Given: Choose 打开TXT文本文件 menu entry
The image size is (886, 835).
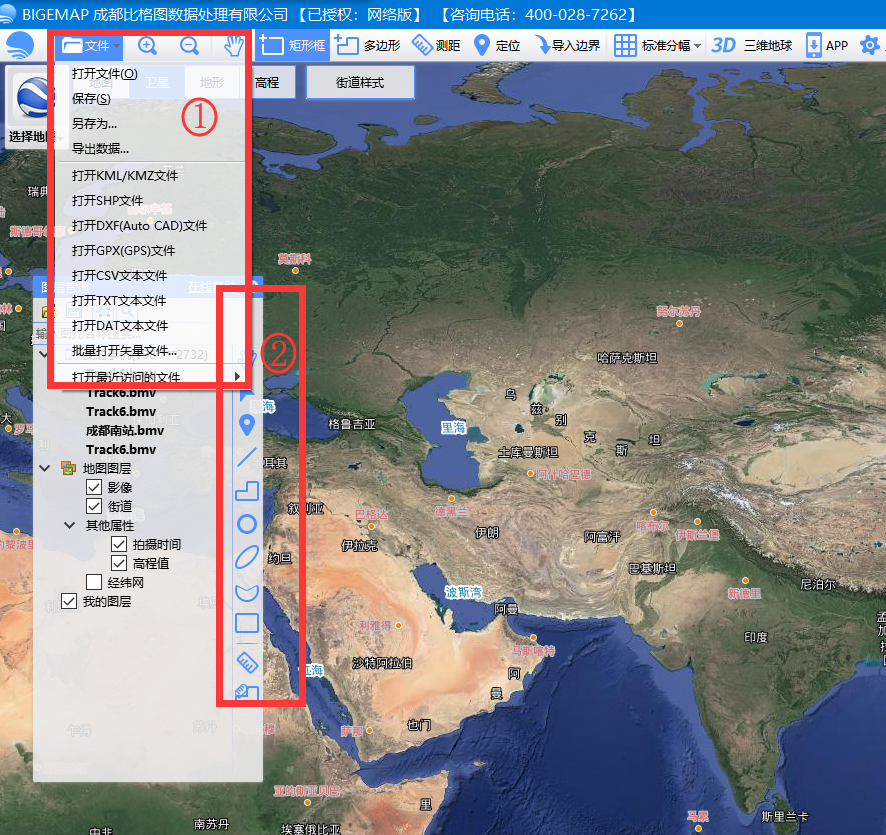Looking at the screenshot, I should 119,301.
